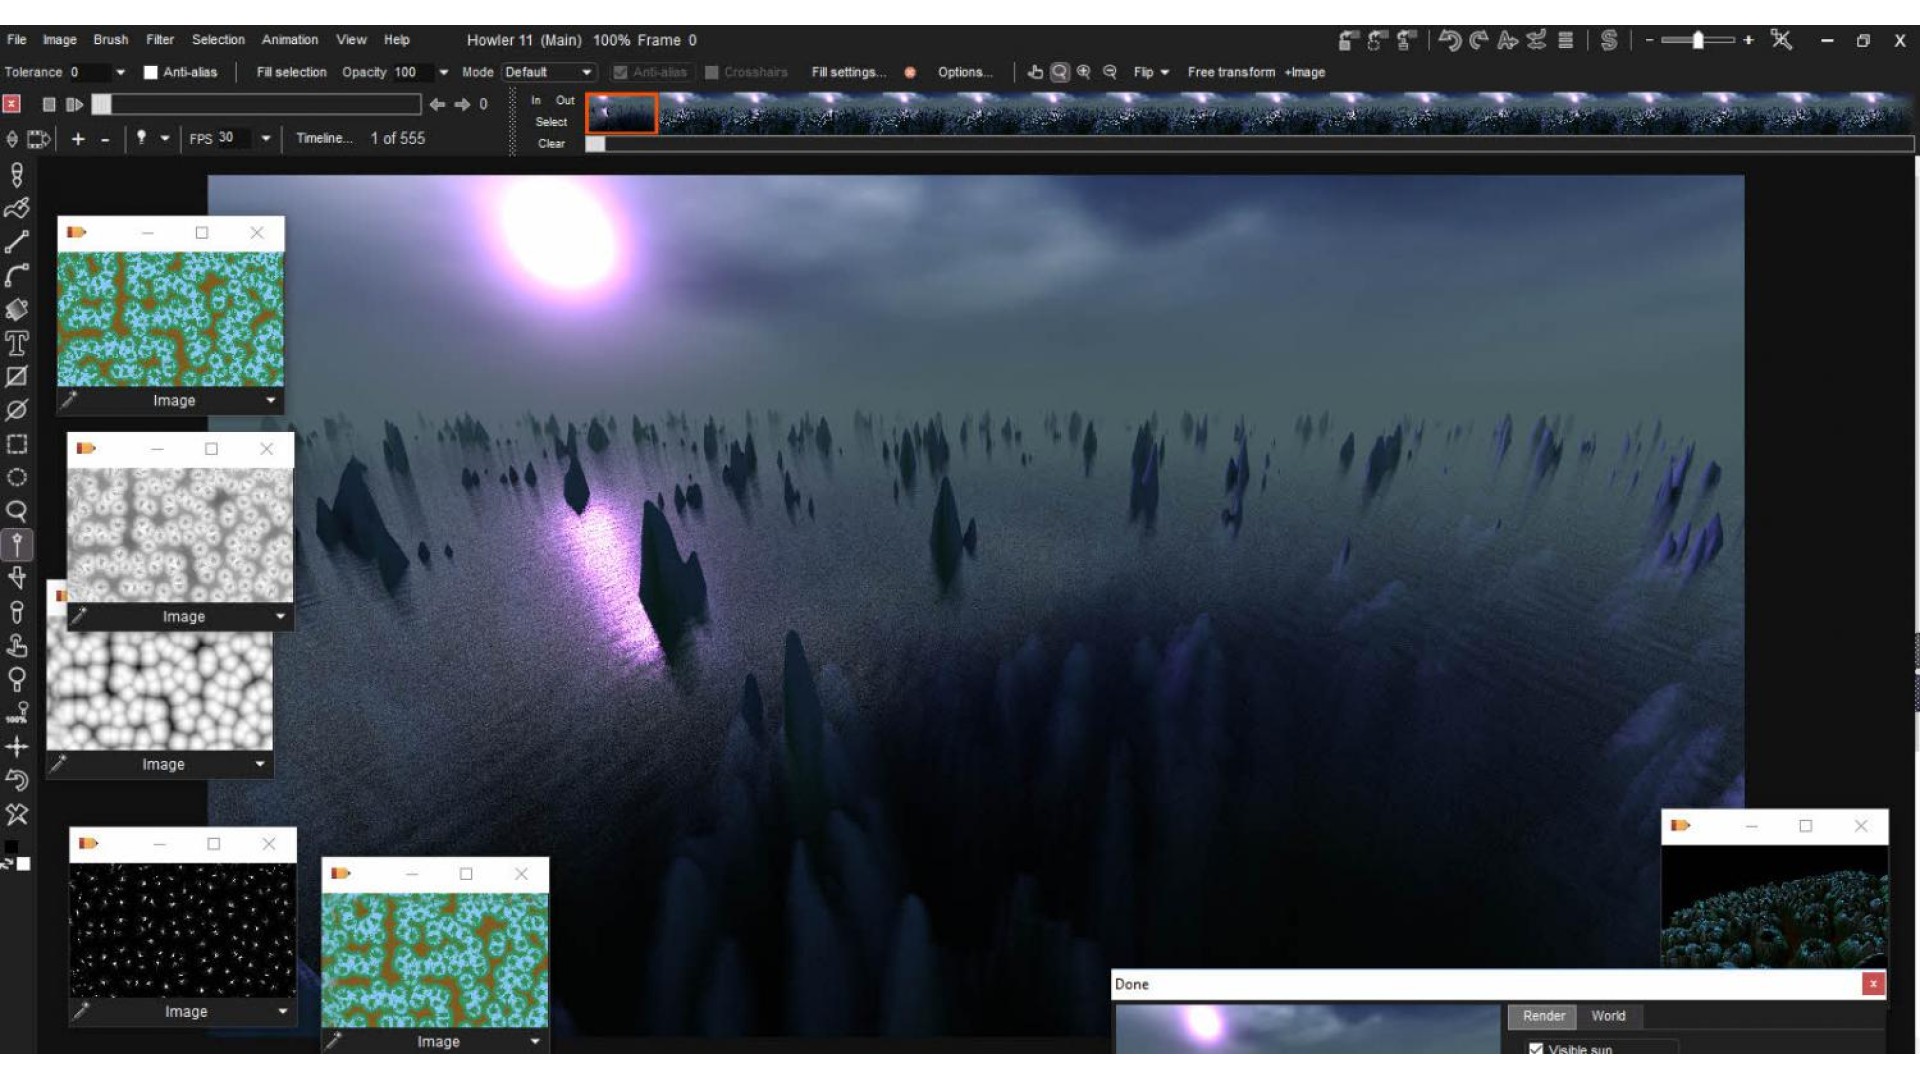Toggle the Visible sun checkbox
Screen dimensions: 1920x1080
pos(1536,1048)
